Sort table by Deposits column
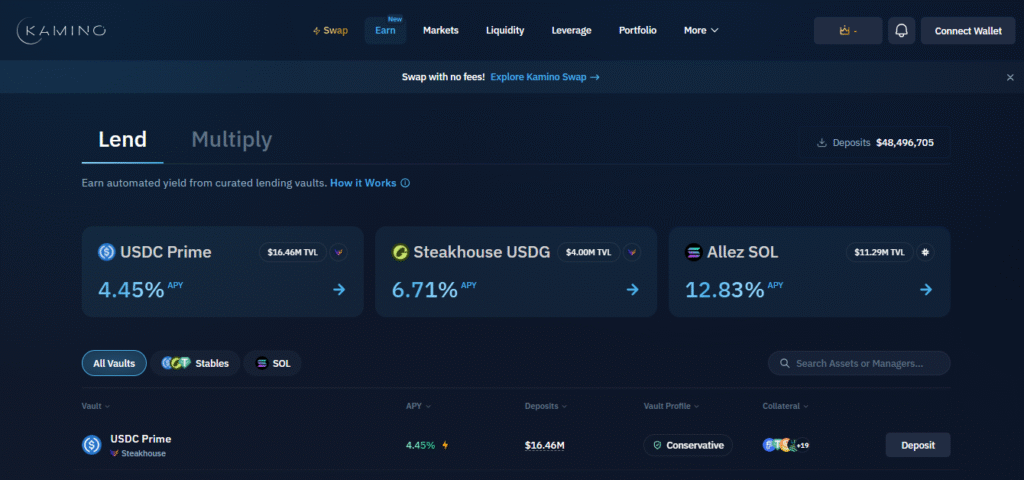This screenshot has width=1024, height=480. pyautogui.click(x=545, y=406)
